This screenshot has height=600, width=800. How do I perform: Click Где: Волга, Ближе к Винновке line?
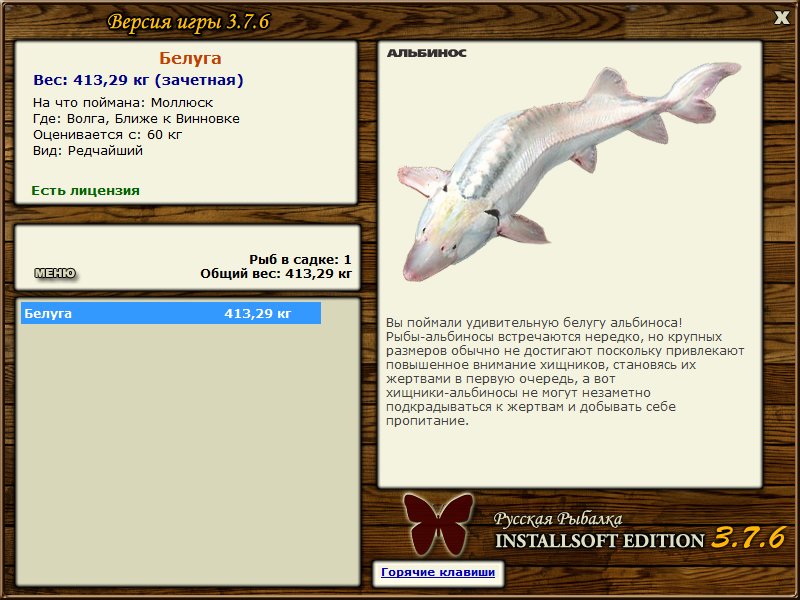tap(136, 119)
